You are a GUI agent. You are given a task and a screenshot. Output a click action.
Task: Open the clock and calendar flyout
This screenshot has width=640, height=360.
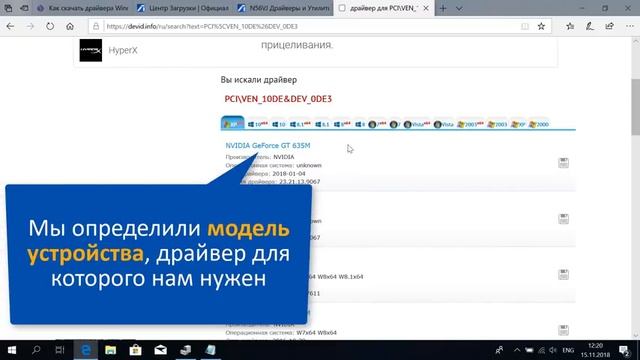[x=595, y=350]
